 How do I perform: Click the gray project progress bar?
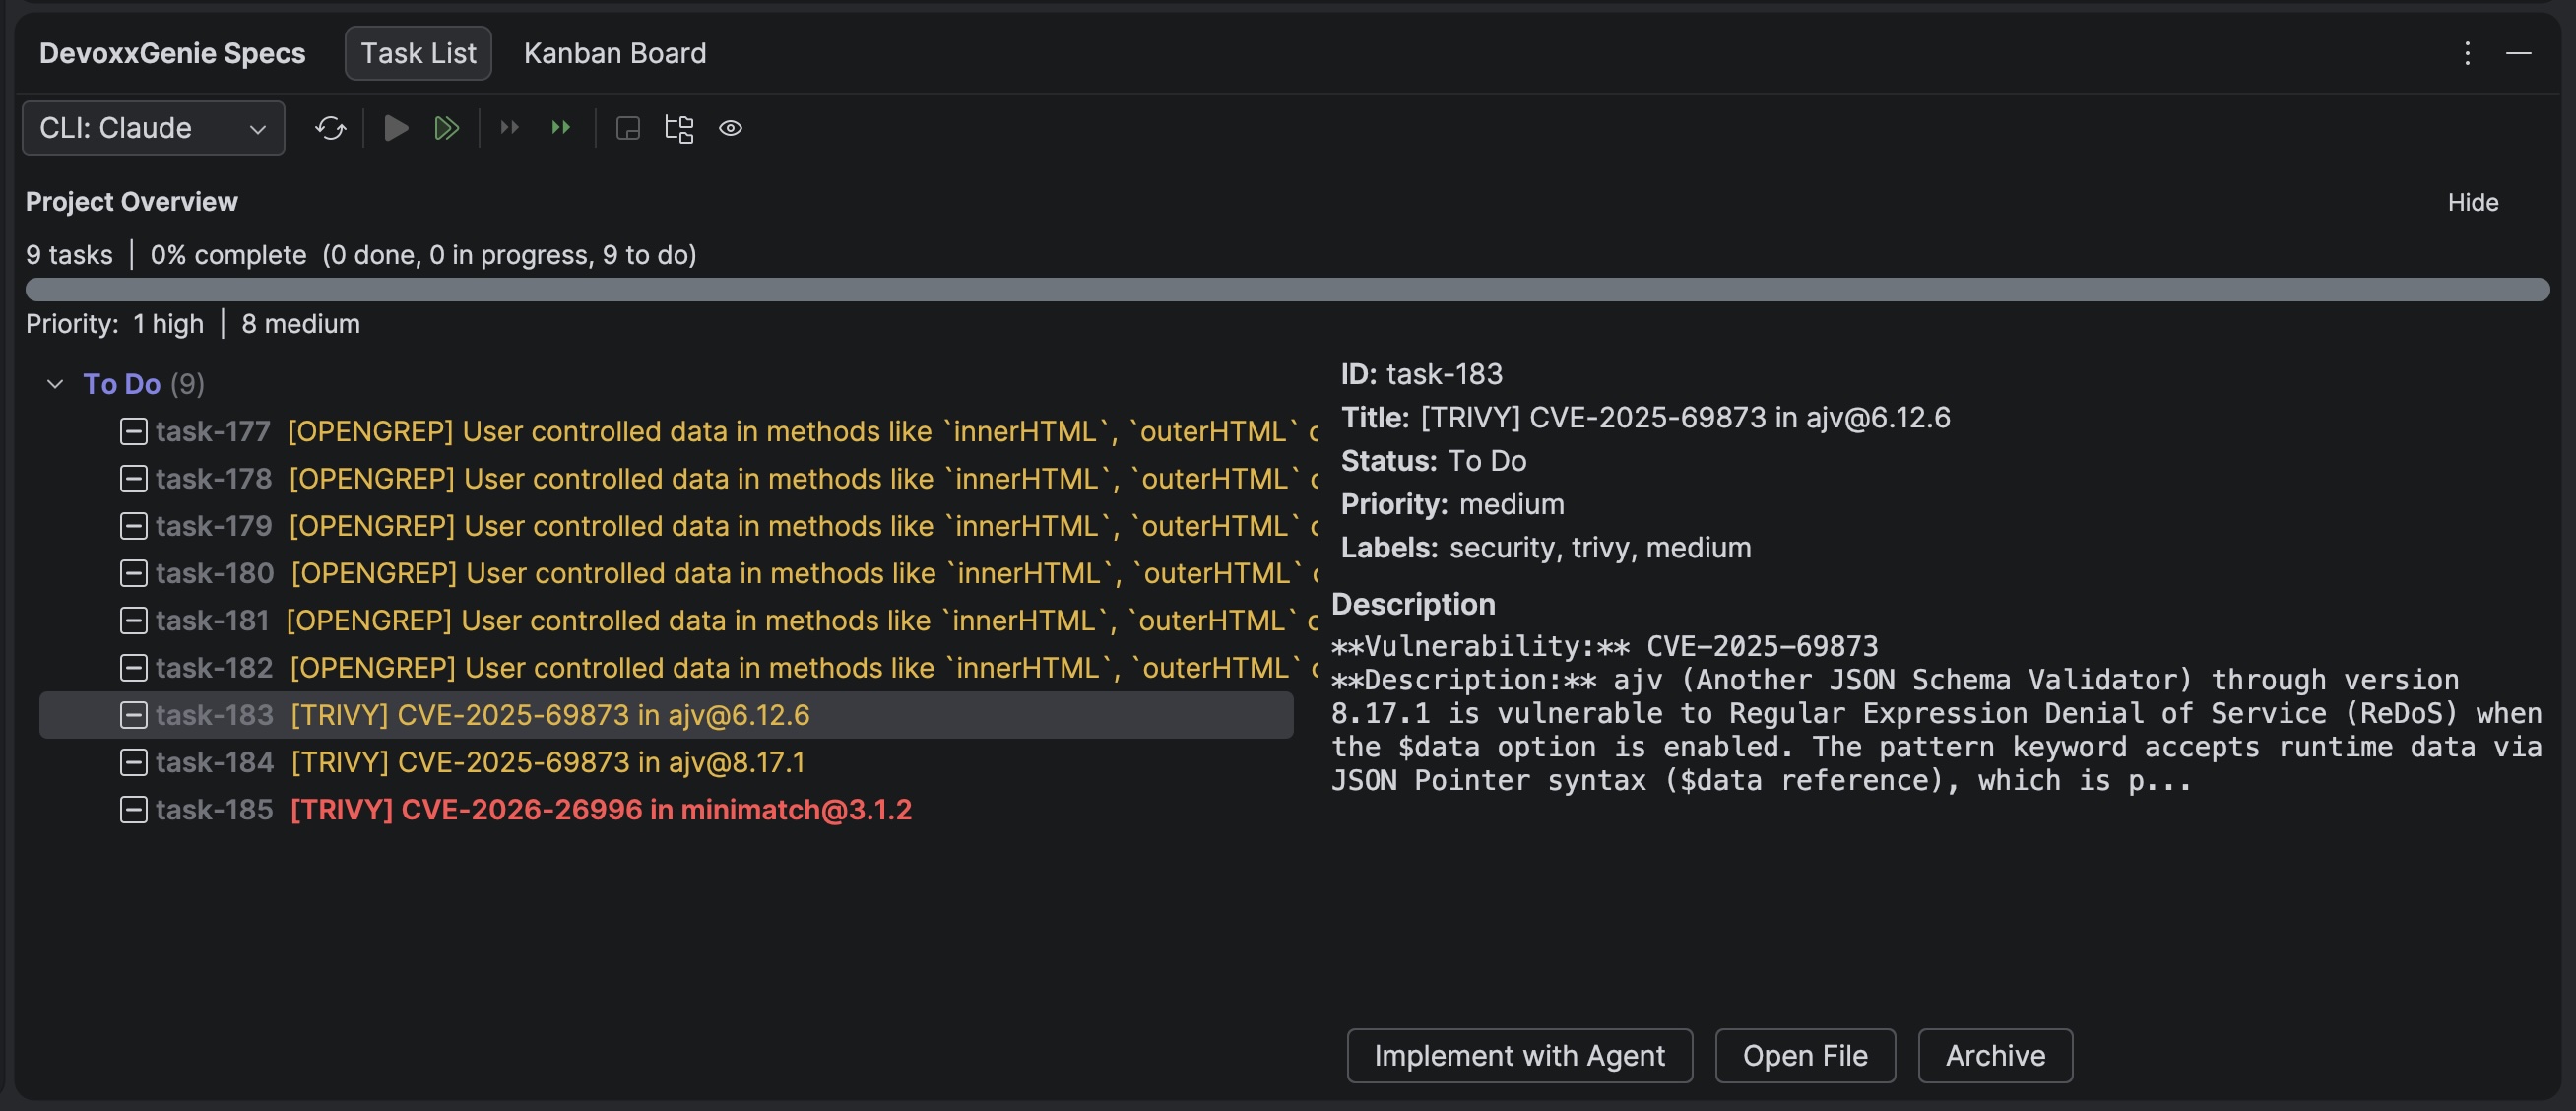click(x=1287, y=290)
